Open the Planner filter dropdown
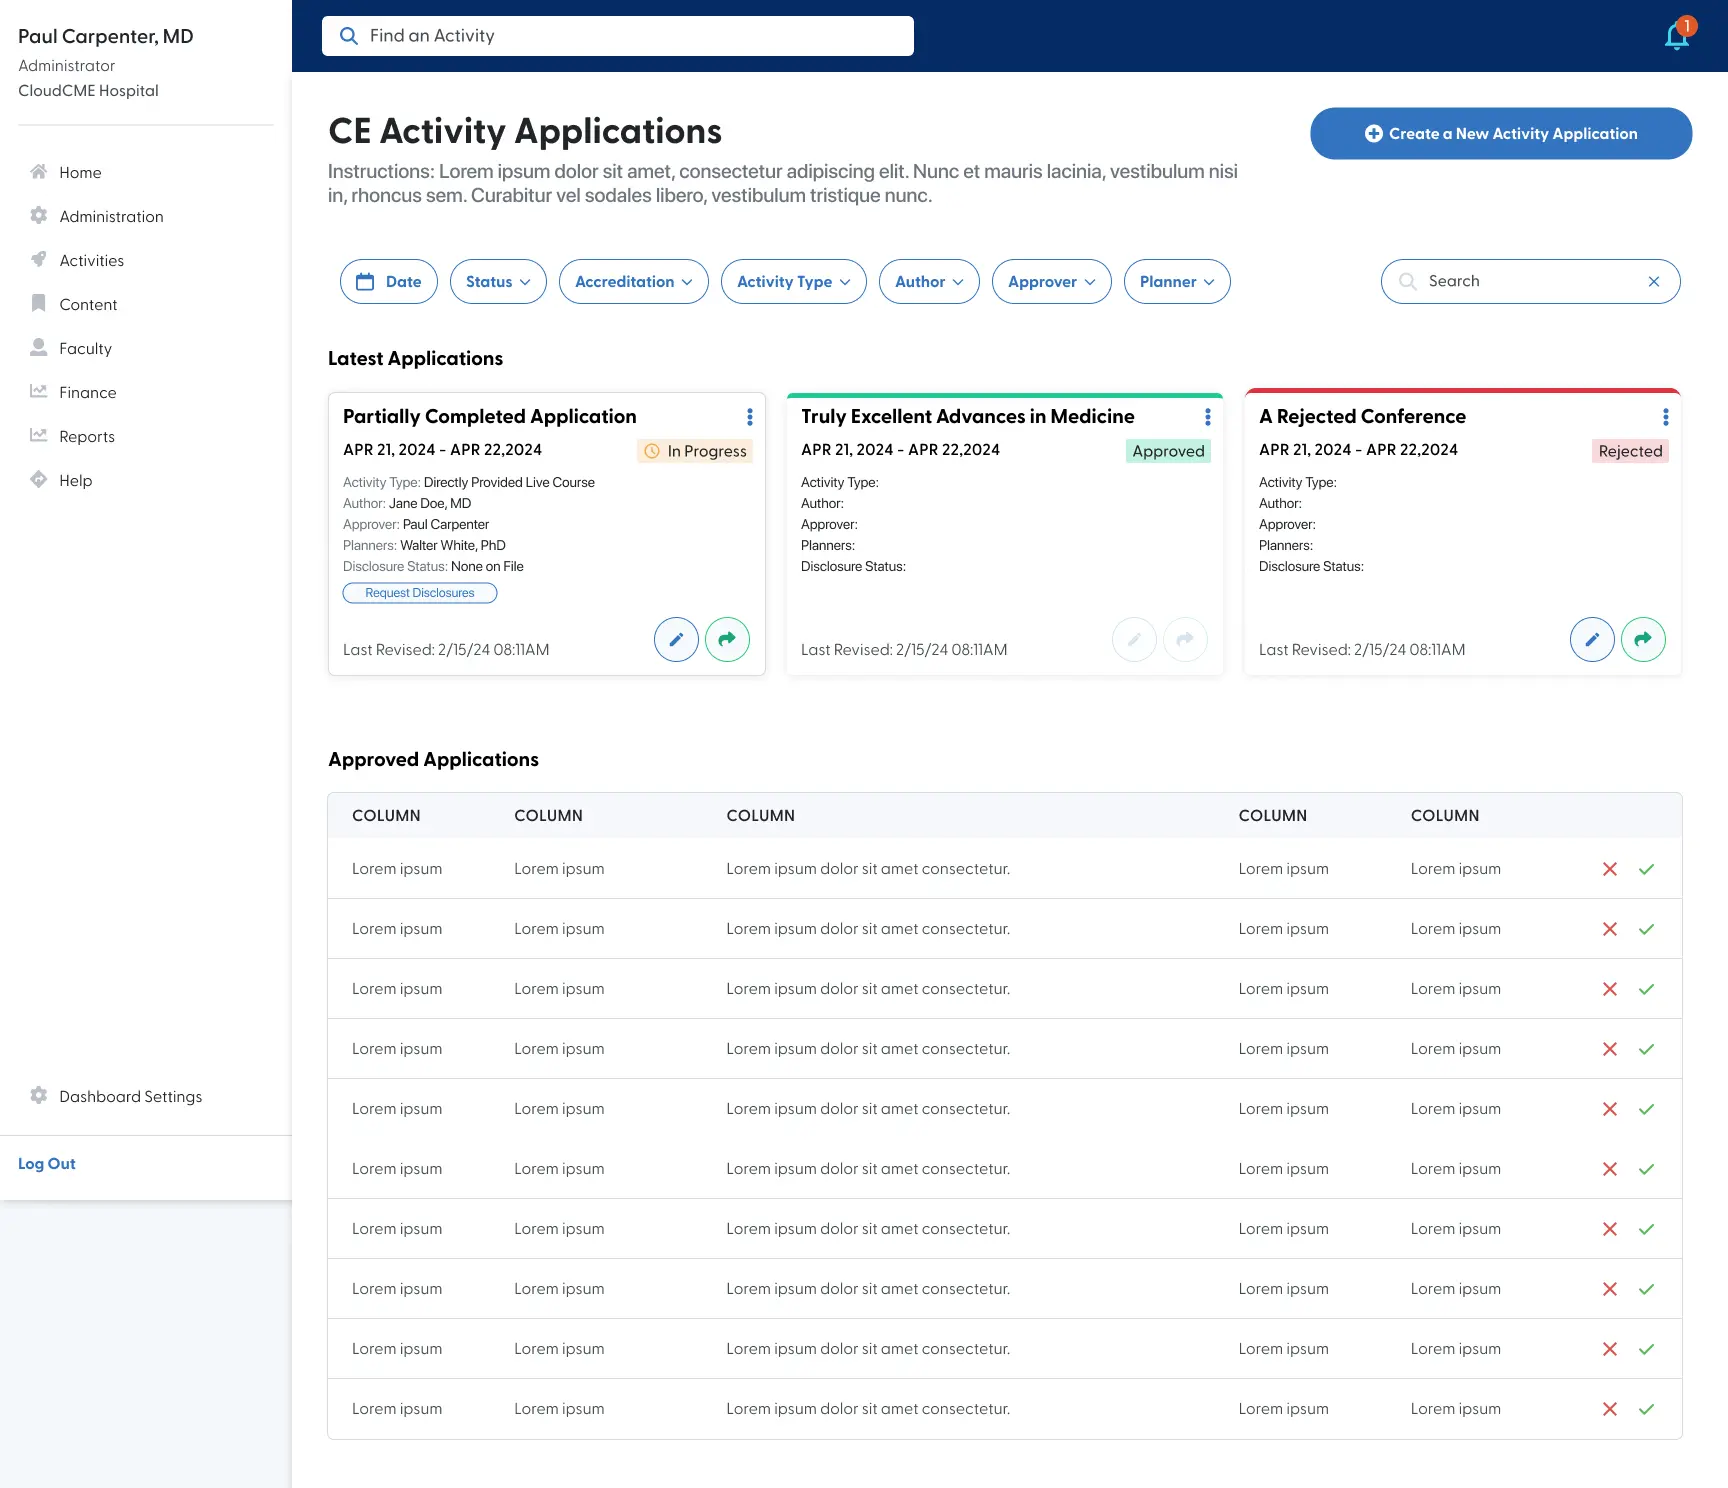This screenshot has height=1488, width=1728. tap(1176, 282)
